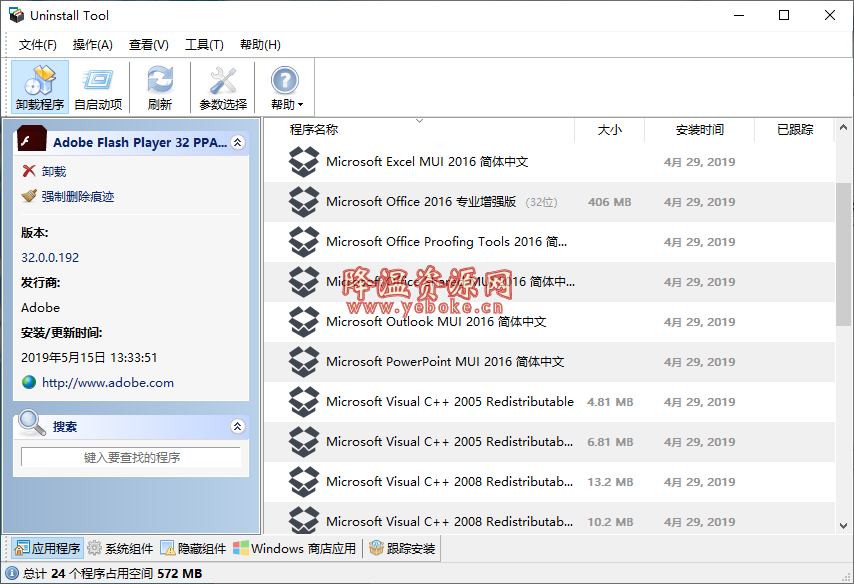Sort by 安装时间 column header
Image resolution: width=854 pixels, height=584 pixels.
tap(699, 130)
